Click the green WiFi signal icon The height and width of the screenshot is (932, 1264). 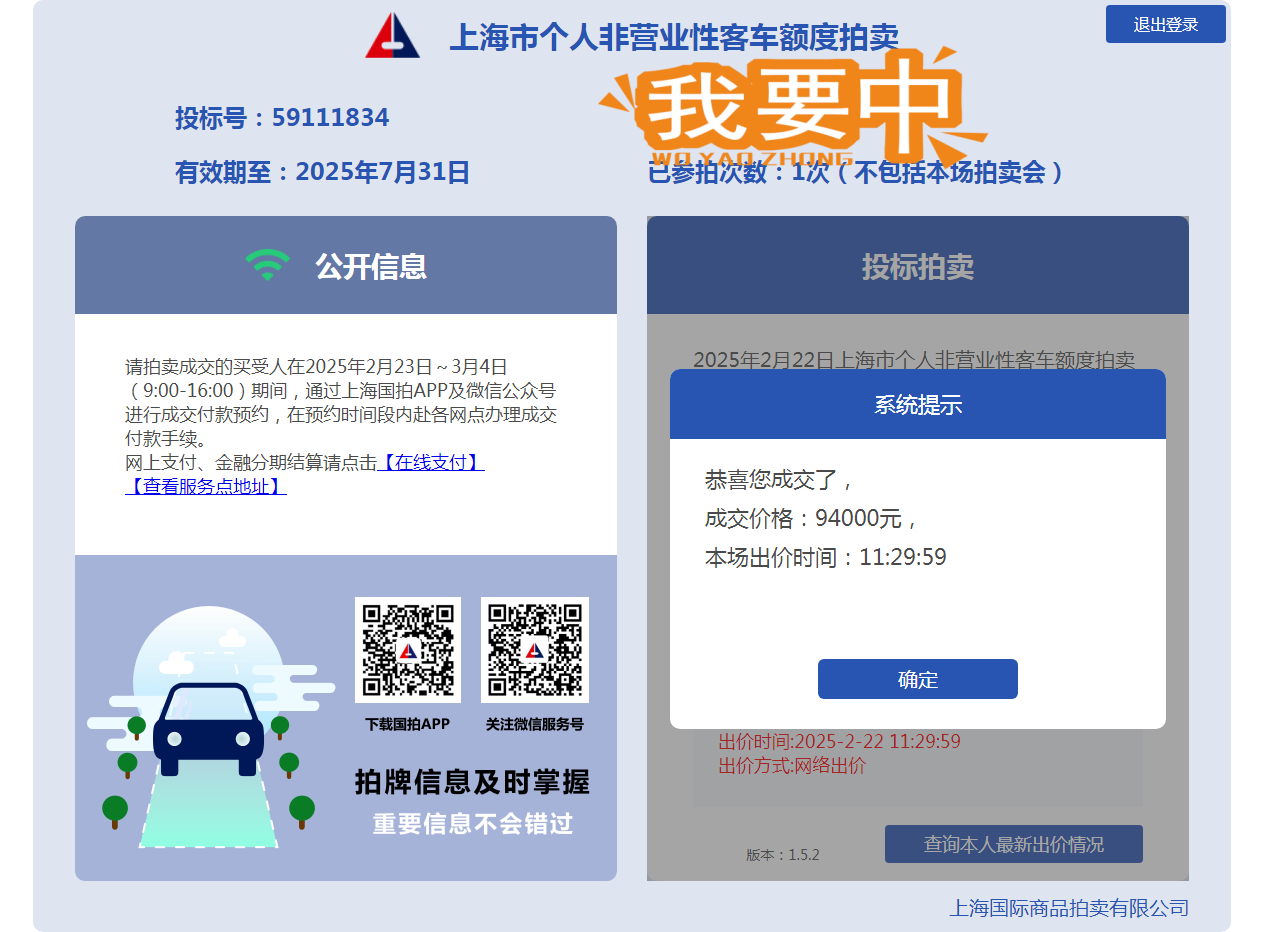(267, 265)
